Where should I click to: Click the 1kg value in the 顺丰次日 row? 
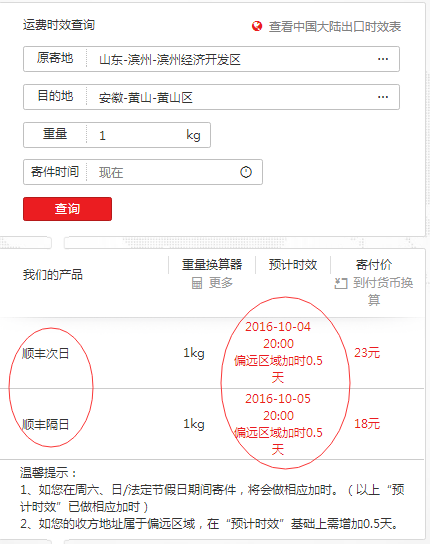[194, 353]
